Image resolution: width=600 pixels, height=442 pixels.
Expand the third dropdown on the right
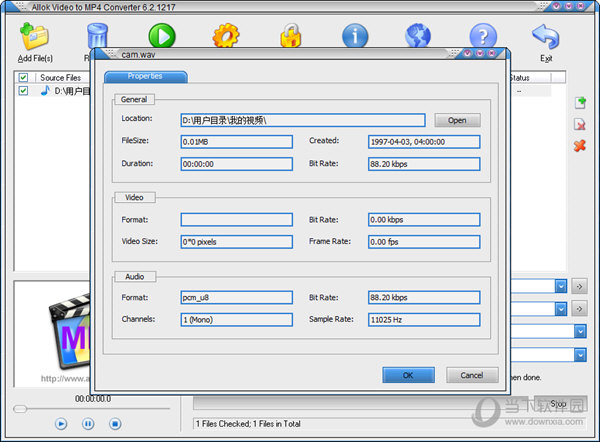click(580, 331)
